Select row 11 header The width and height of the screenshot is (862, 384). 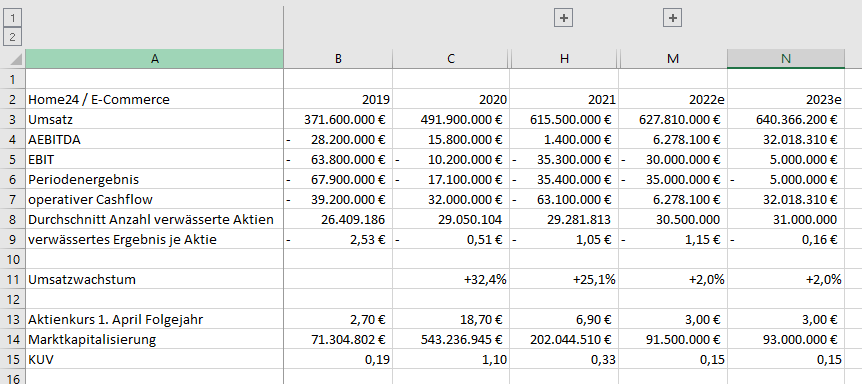[x=12, y=279]
